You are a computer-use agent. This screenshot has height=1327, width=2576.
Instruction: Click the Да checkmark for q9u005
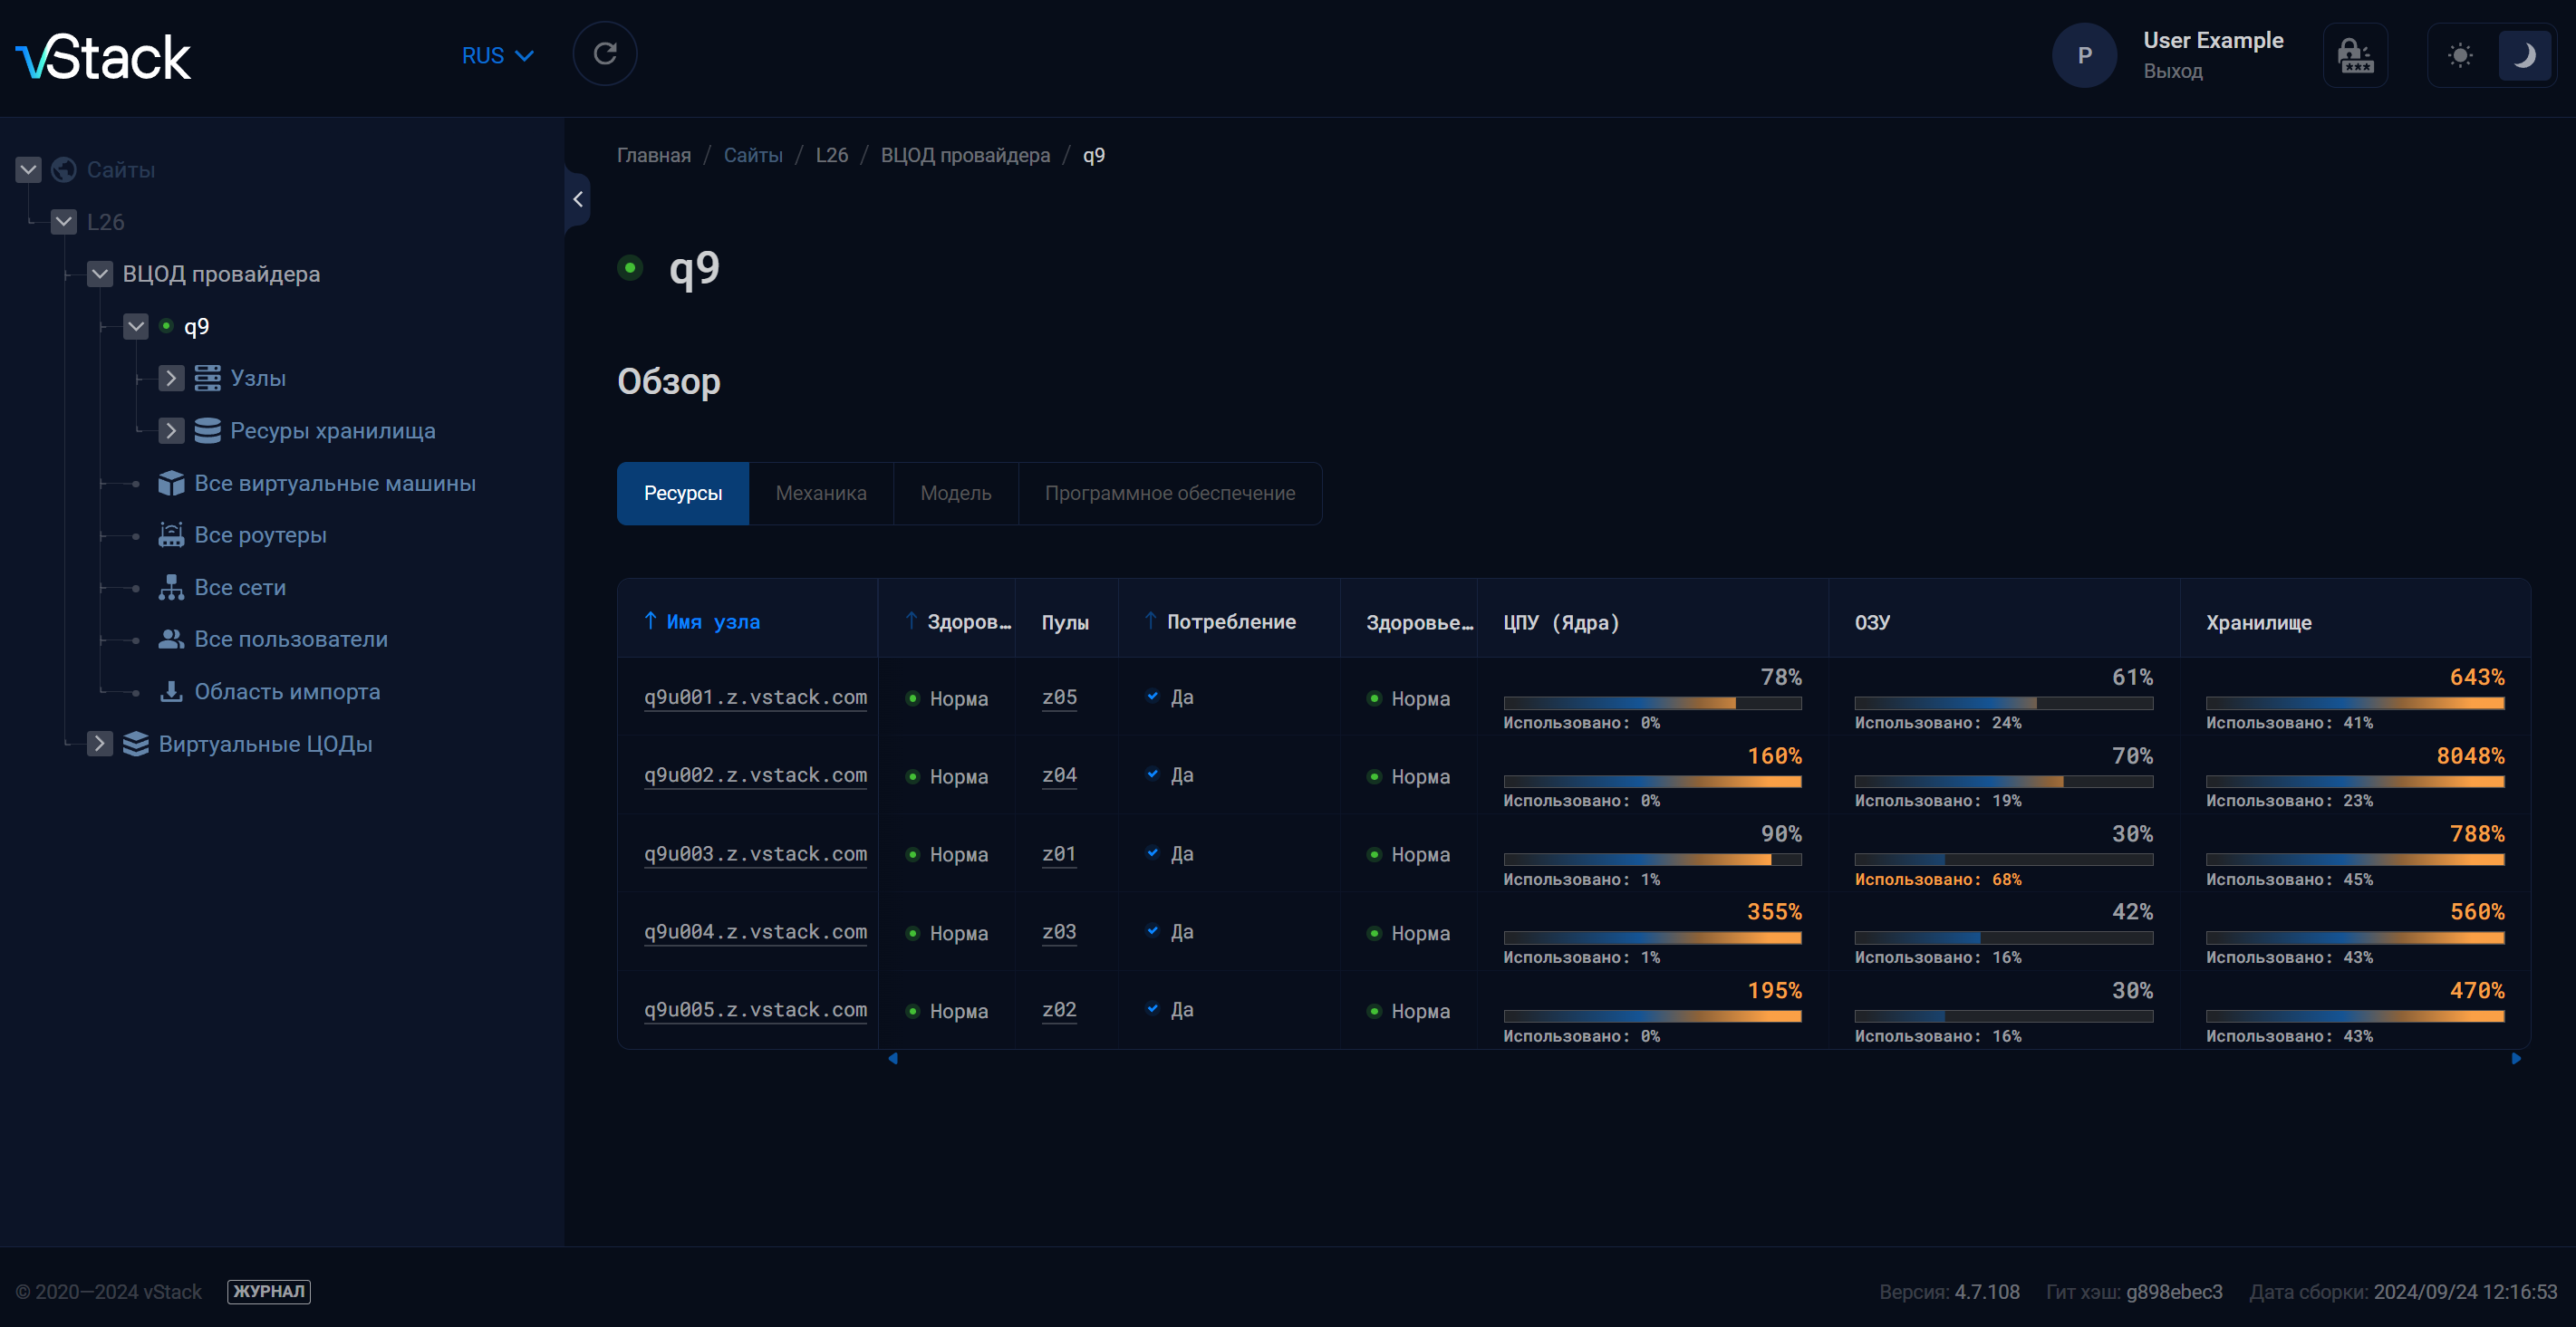pyautogui.click(x=1153, y=1009)
